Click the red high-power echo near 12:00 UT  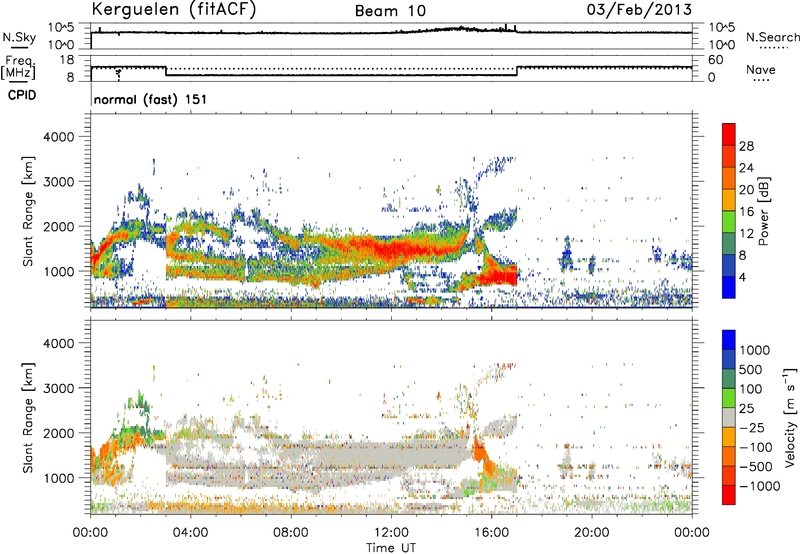(x=393, y=250)
